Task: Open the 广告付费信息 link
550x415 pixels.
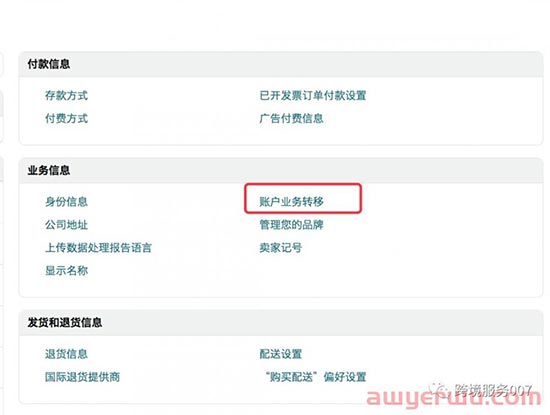Action: click(291, 119)
